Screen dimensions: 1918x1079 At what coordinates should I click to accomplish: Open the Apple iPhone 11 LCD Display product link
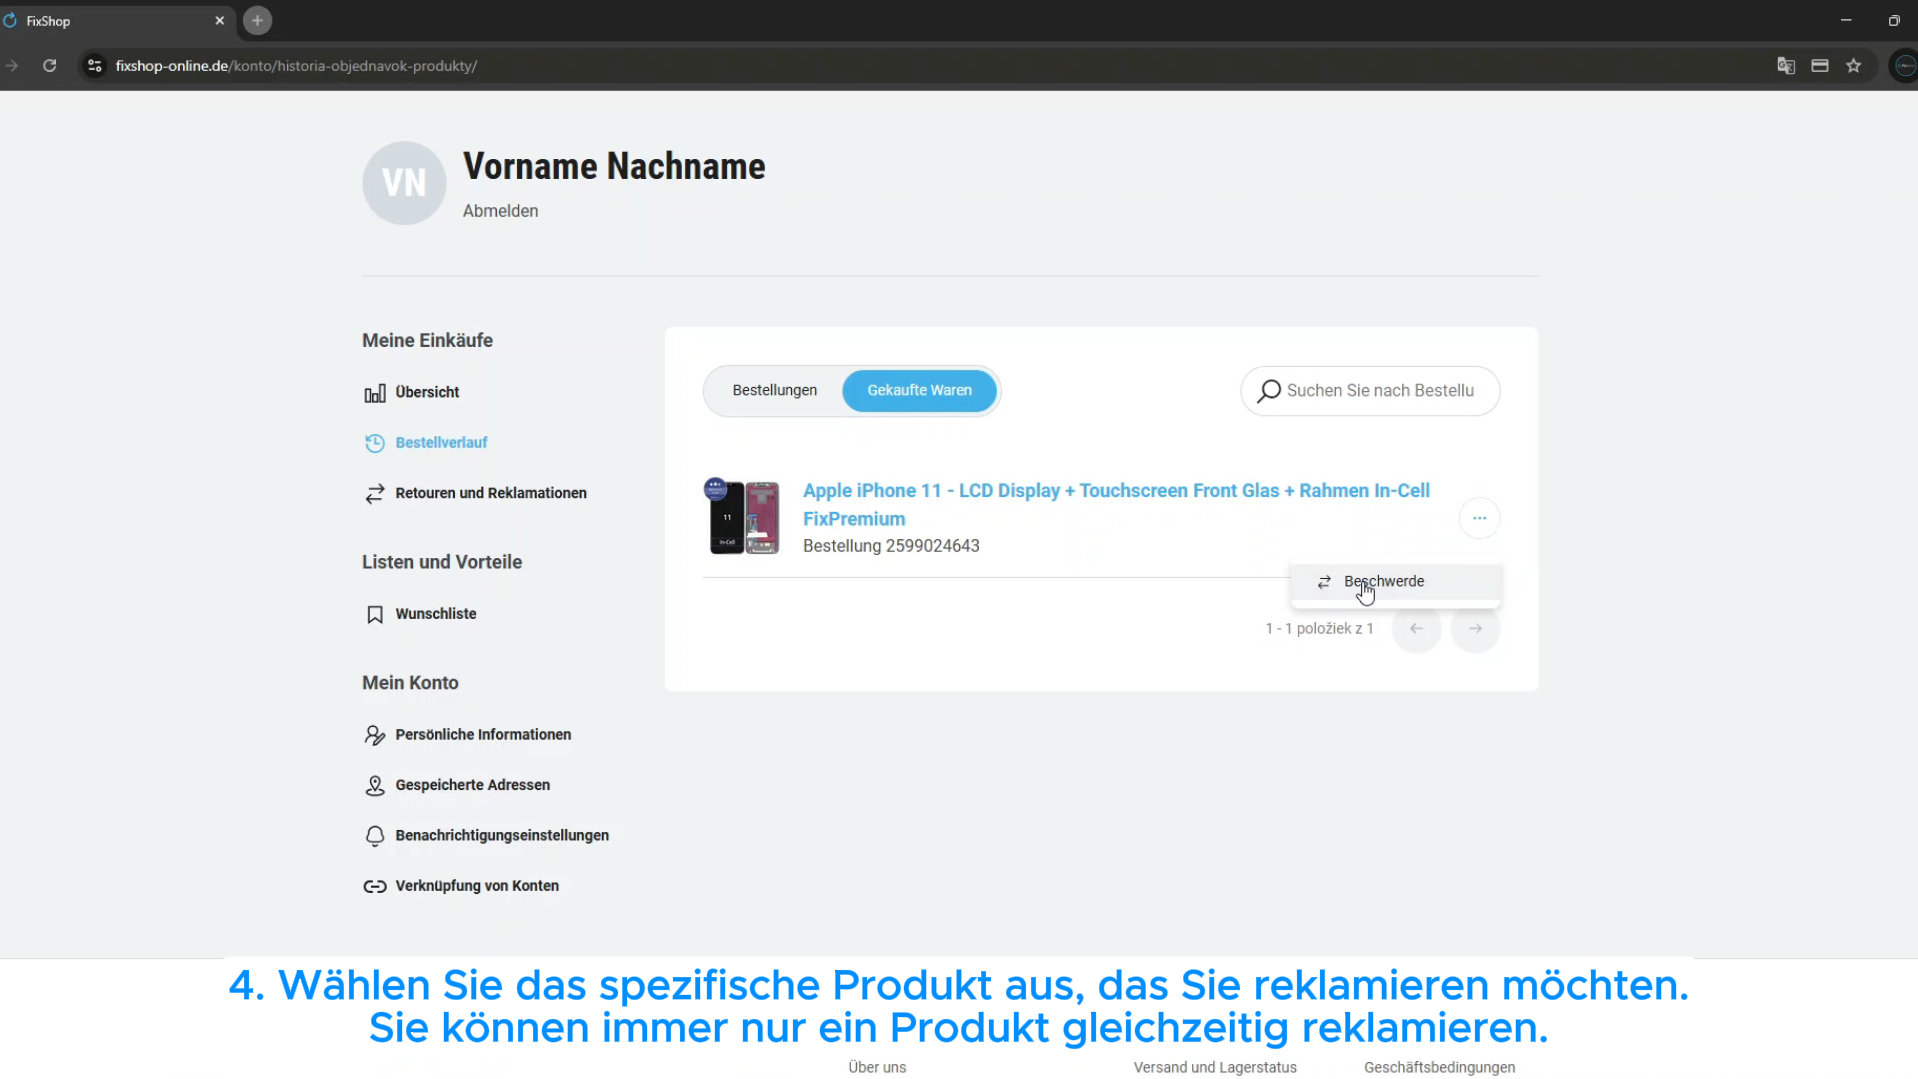(1115, 491)
